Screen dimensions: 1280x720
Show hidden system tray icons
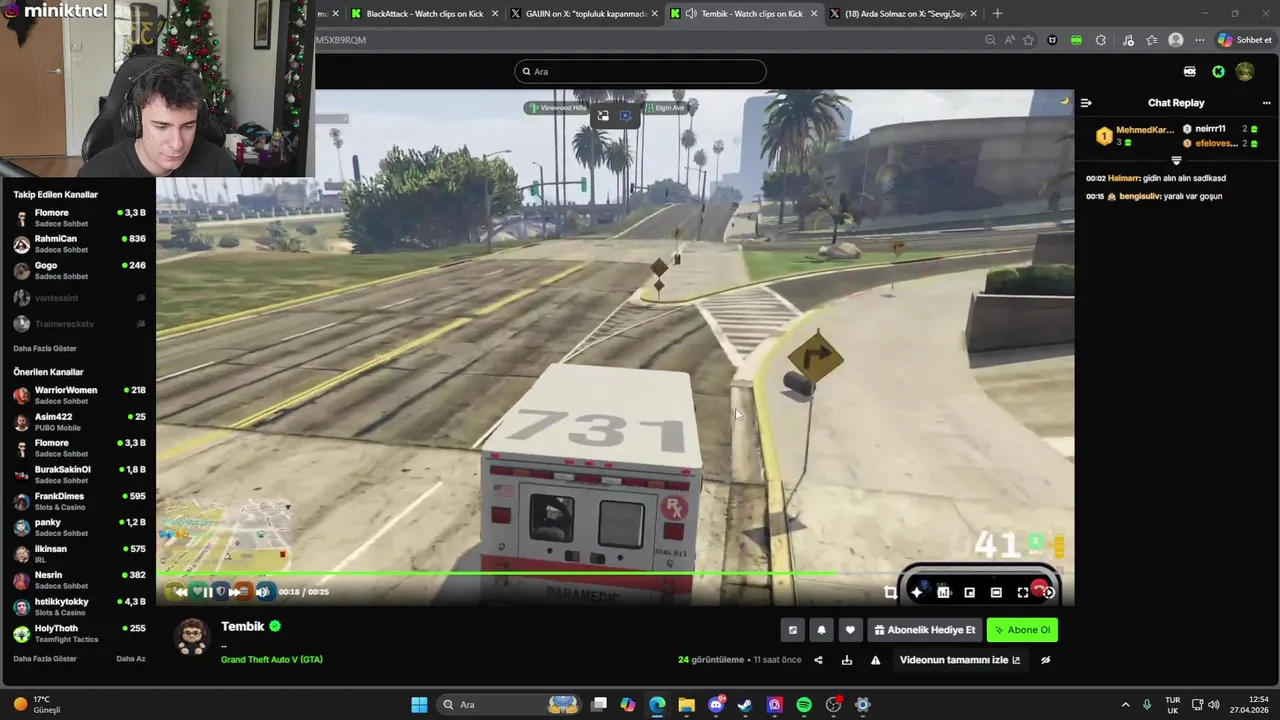tap(1125, 705)
